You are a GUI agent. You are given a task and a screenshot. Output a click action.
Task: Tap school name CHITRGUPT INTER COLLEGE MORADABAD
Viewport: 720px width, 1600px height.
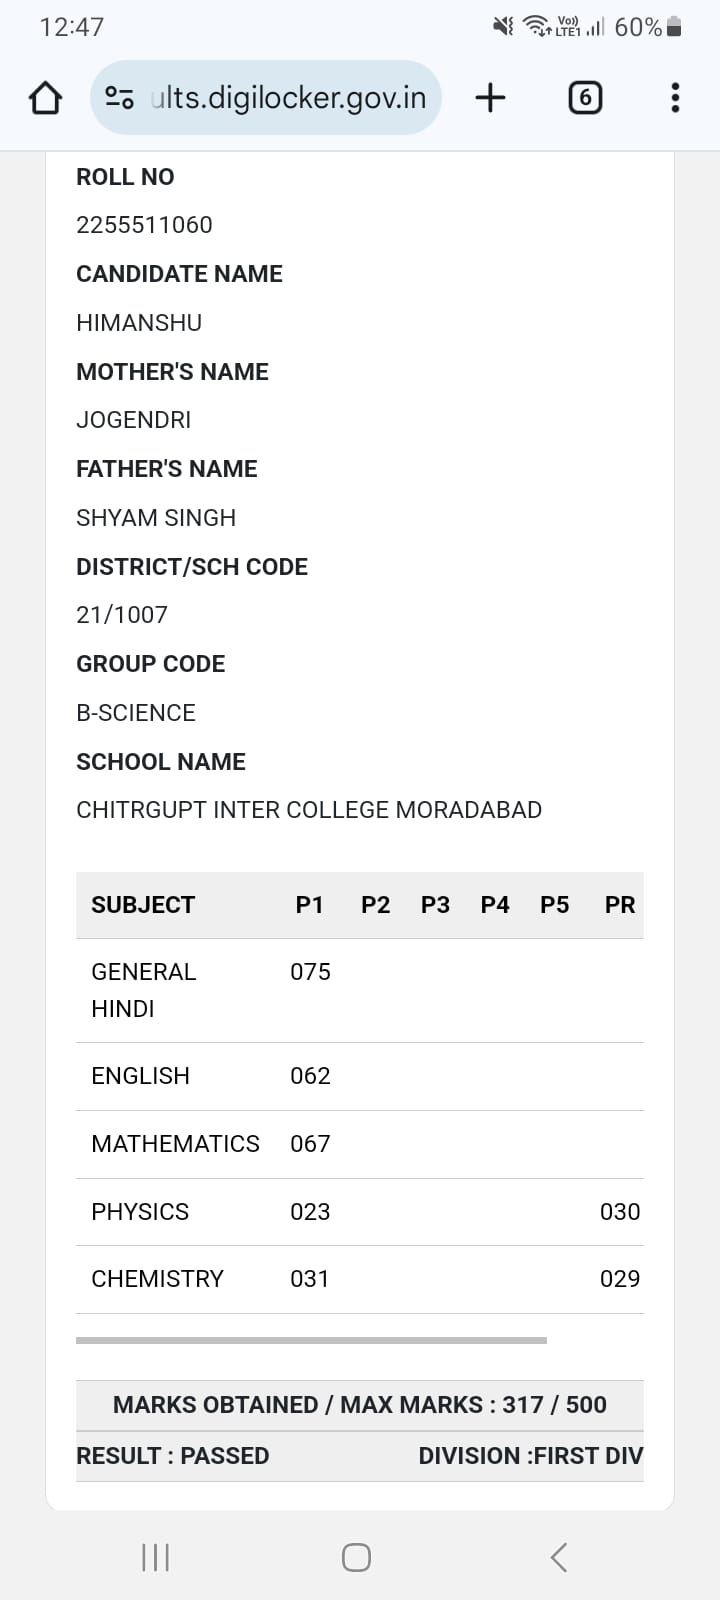pos(309,810)
